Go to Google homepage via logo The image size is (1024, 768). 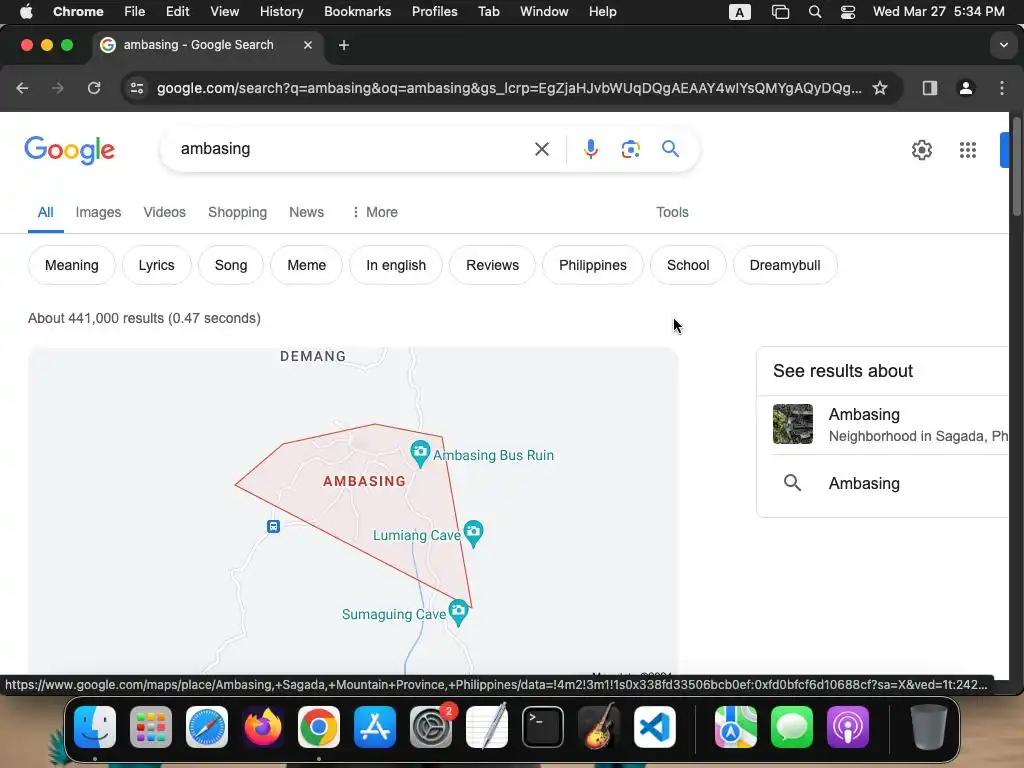(69, 150)
